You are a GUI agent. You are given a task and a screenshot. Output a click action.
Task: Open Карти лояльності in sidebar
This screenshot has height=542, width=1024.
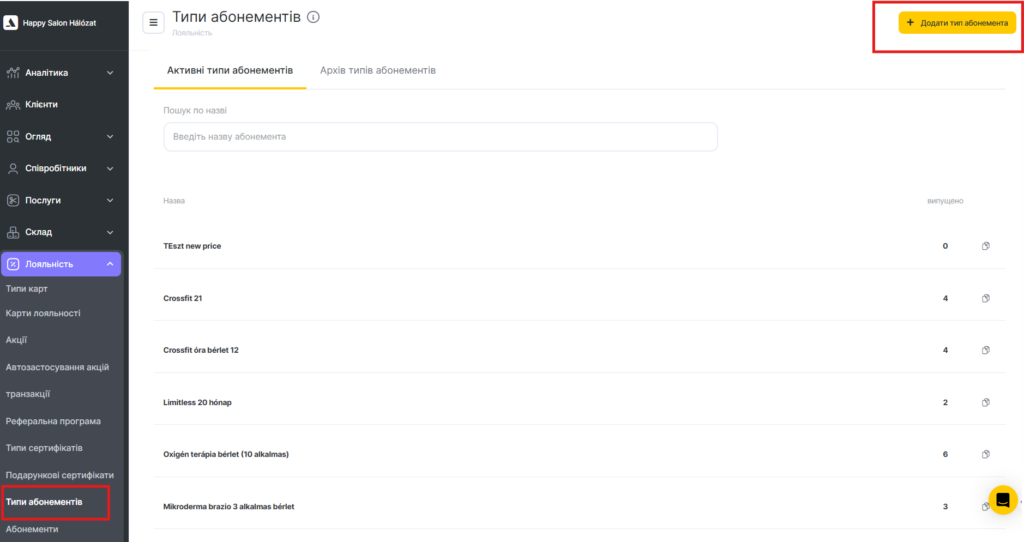43,313
